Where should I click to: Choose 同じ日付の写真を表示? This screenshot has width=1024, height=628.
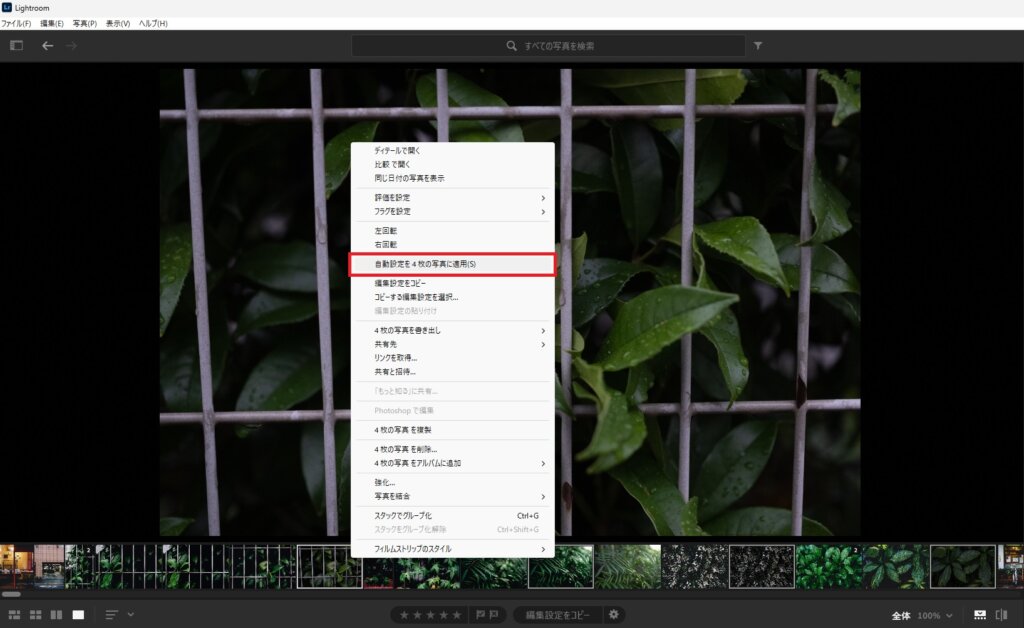pos(453,178)
